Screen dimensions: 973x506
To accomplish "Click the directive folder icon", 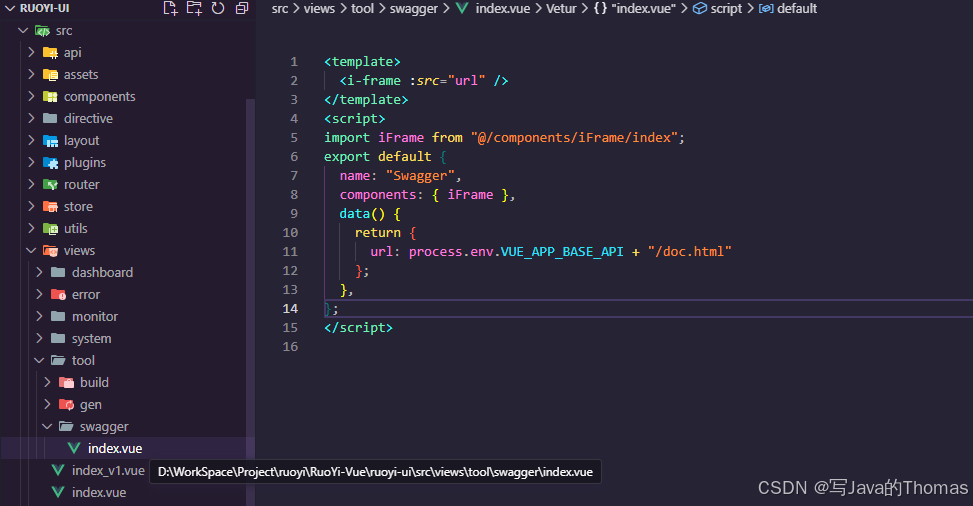I will click(50, 119).
